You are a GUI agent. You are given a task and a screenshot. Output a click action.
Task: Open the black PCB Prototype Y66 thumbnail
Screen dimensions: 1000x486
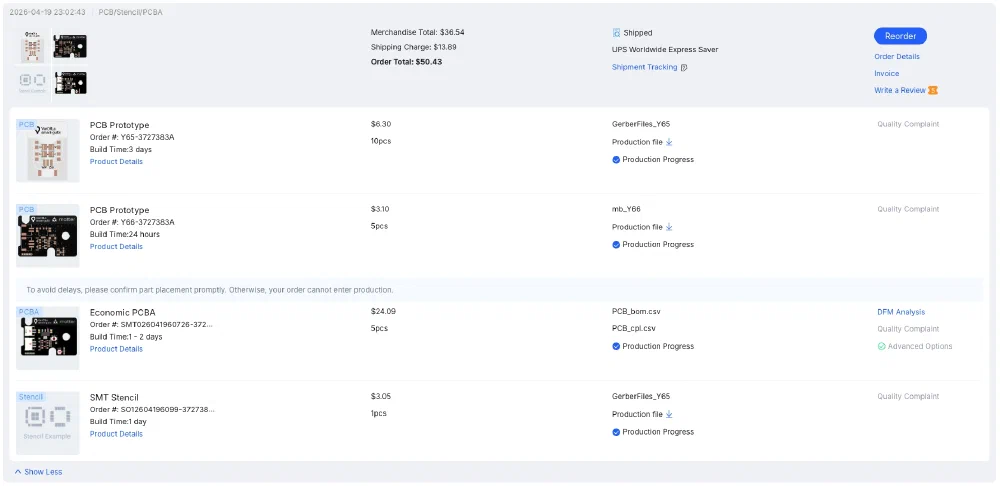(x=48, y=235)
